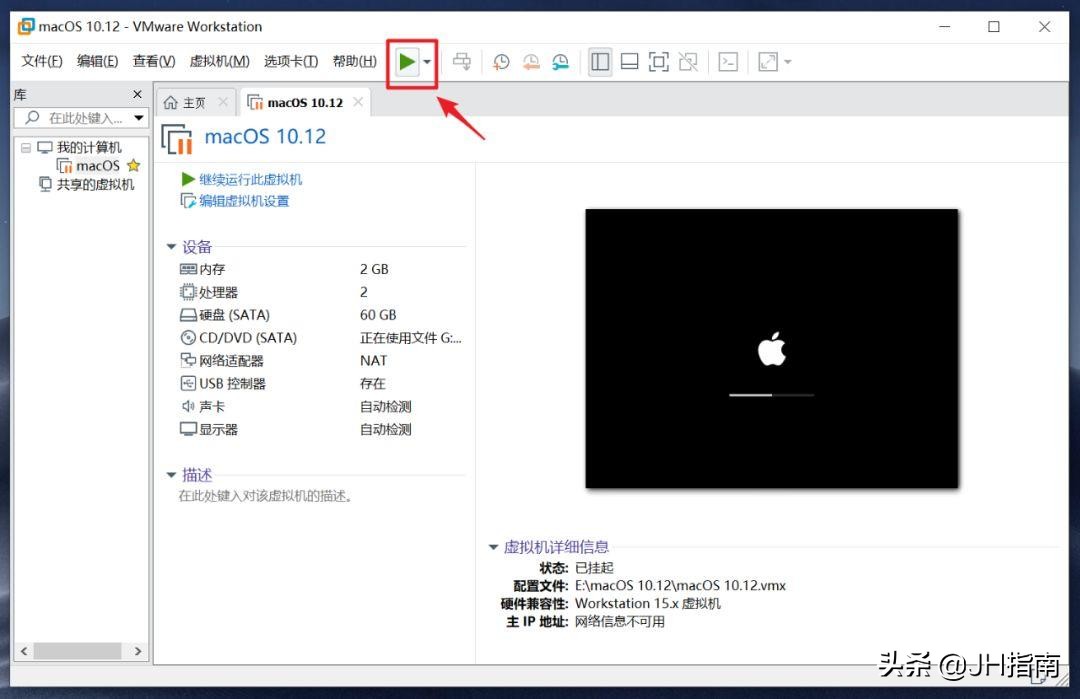Open the 处理器 processor device entry

pyautogui.click(x=209, y=292)
